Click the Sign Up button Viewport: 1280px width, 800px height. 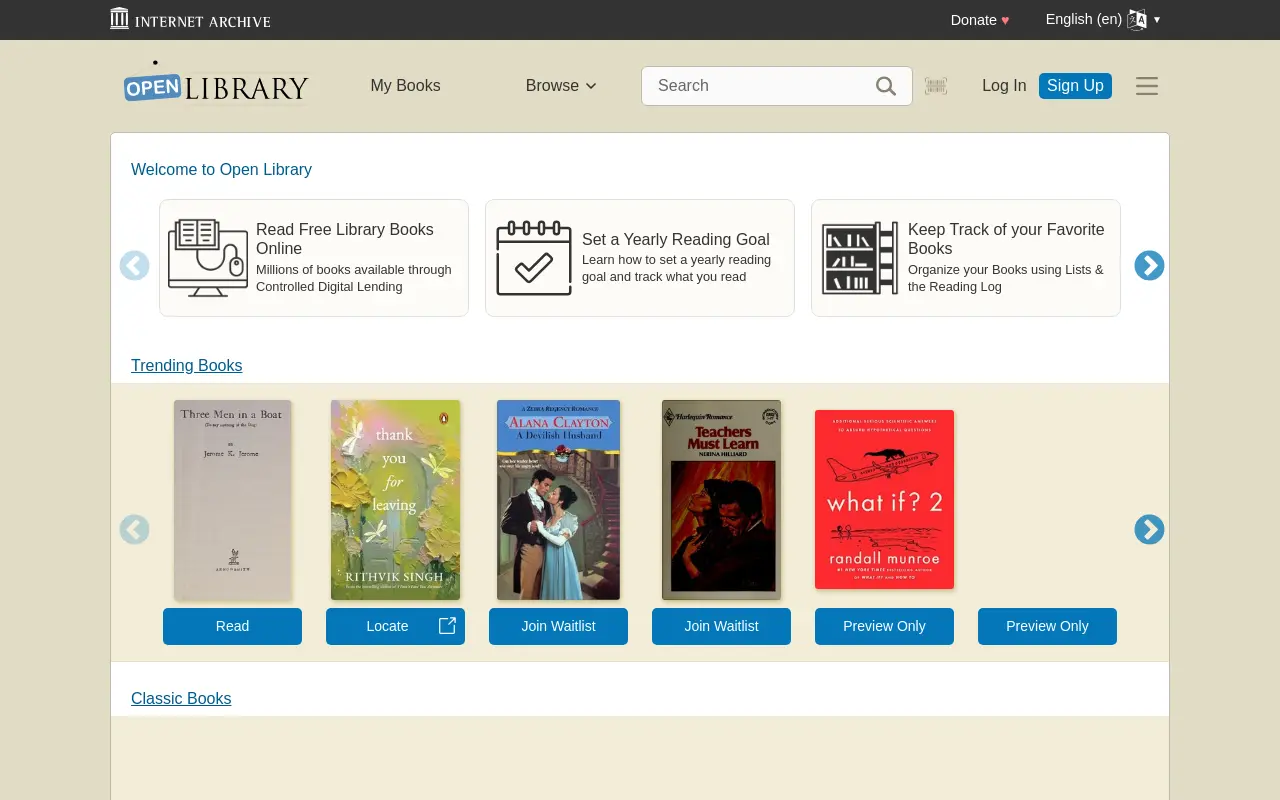click(x=1075, y=86)
